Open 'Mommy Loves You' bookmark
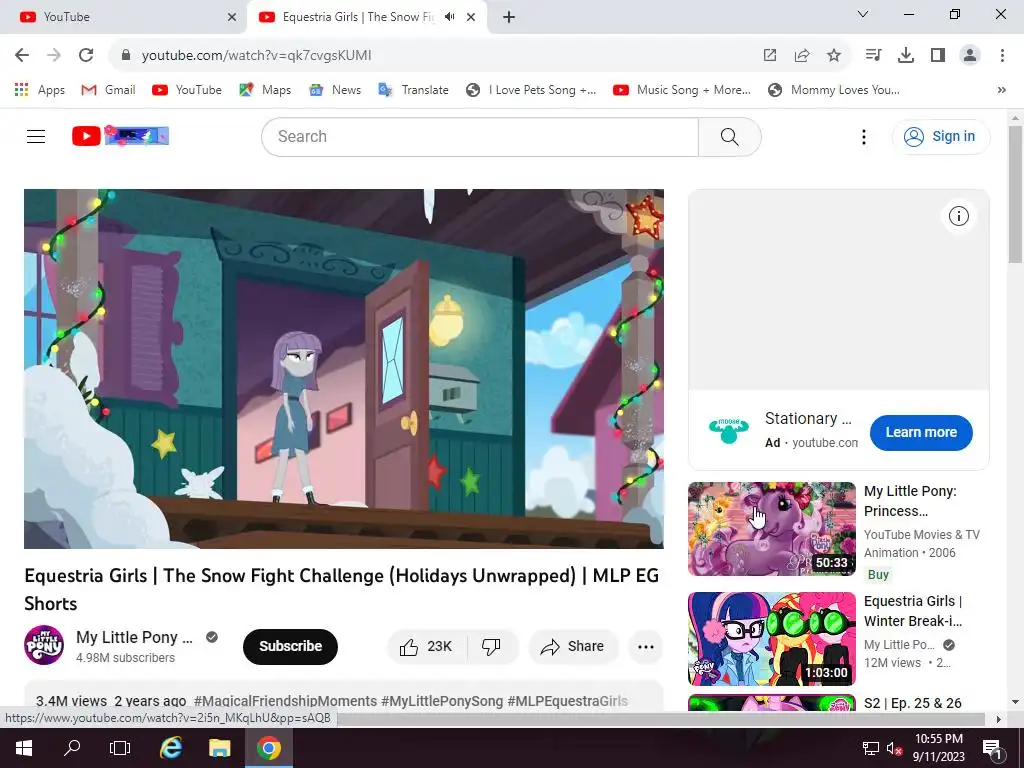The height and width of the screenshot is (768, 1024). (x=834, y=90)
